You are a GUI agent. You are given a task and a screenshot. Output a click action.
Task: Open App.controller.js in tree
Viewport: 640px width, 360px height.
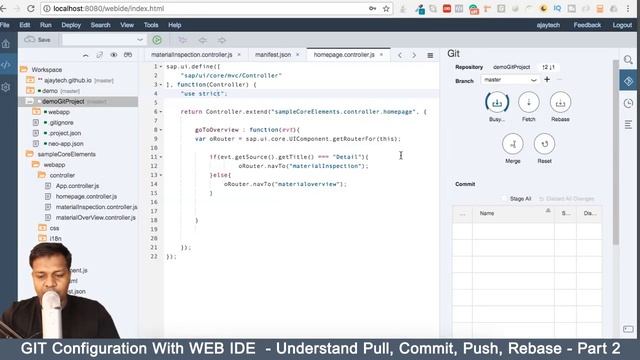(77, 186)
